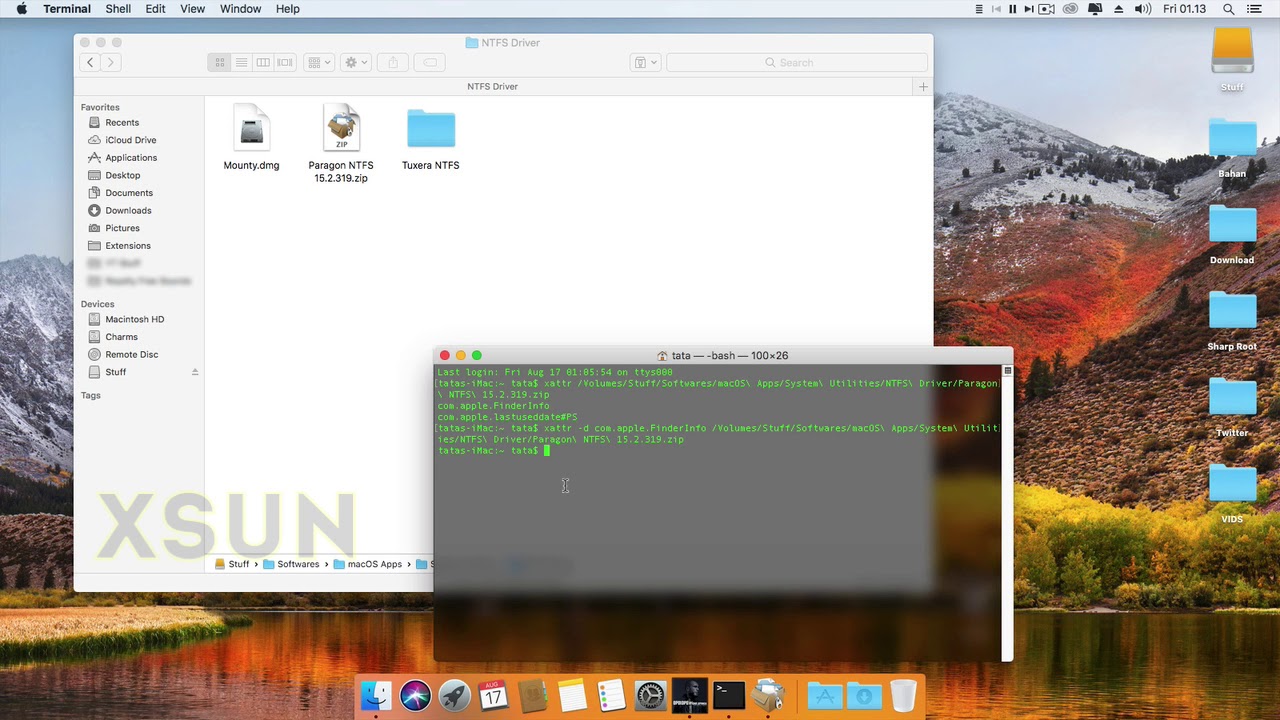
Task: Click the skip next icon in menu bar
Action: coord(1029,9)
